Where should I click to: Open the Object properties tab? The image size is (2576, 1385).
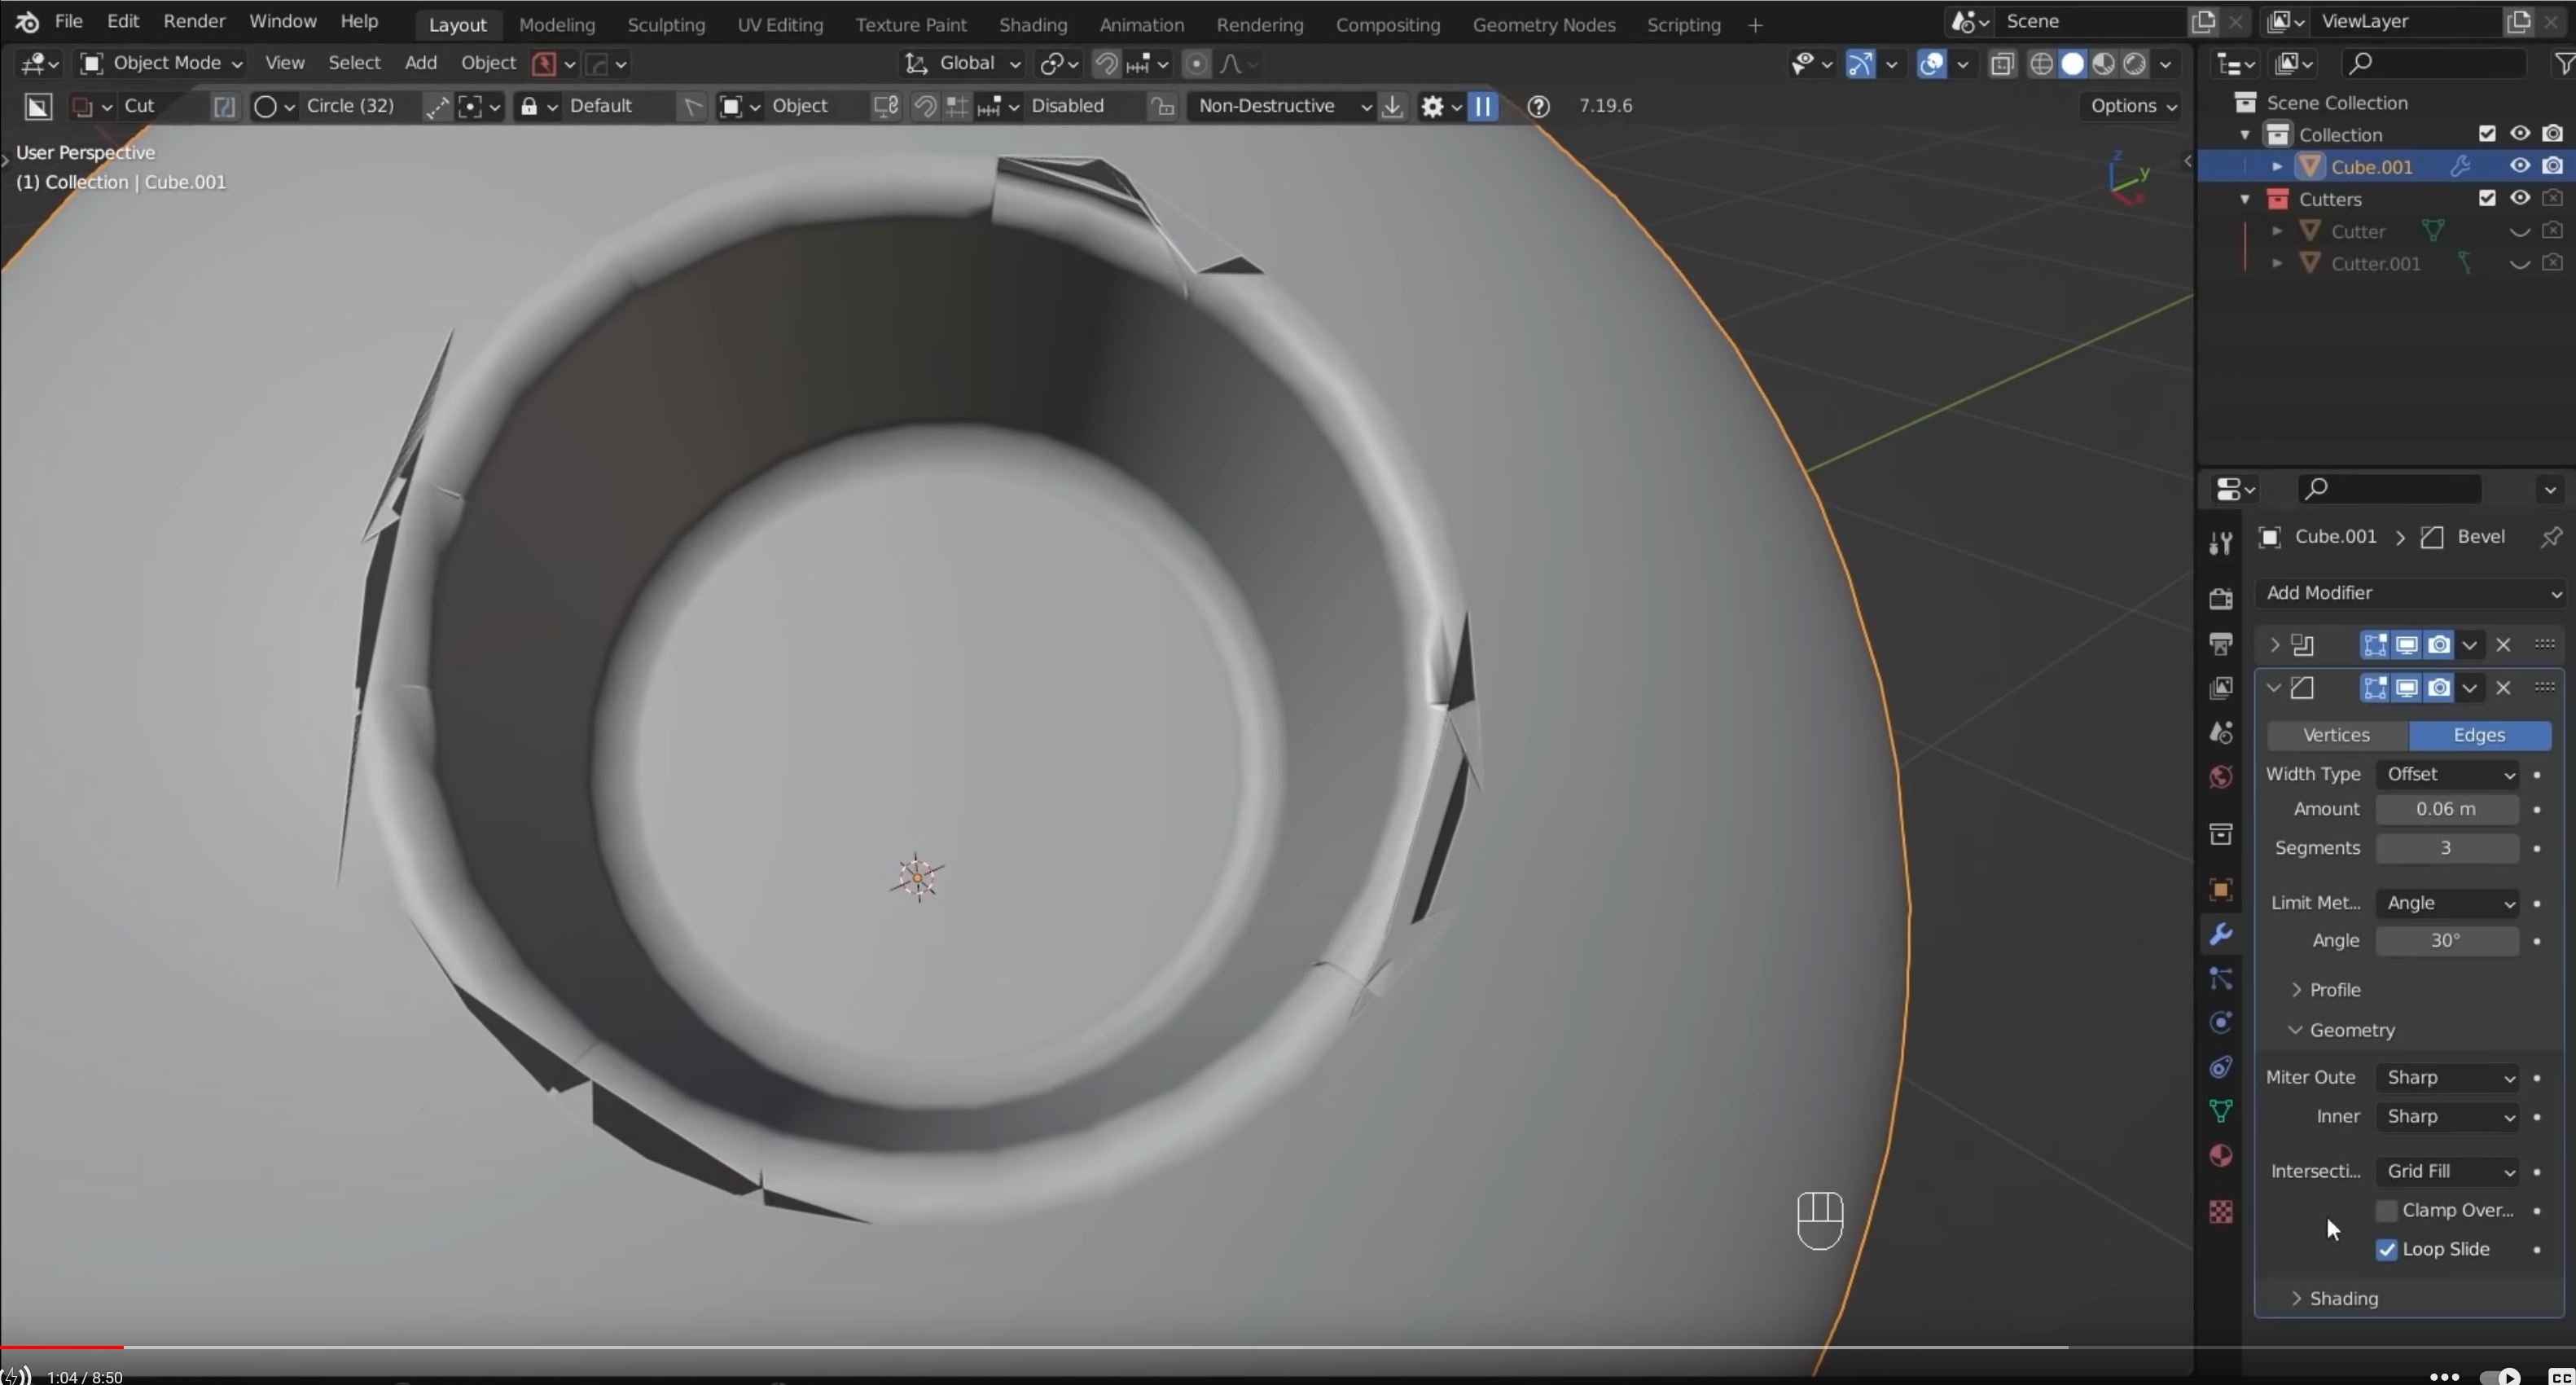(2220, 890)
